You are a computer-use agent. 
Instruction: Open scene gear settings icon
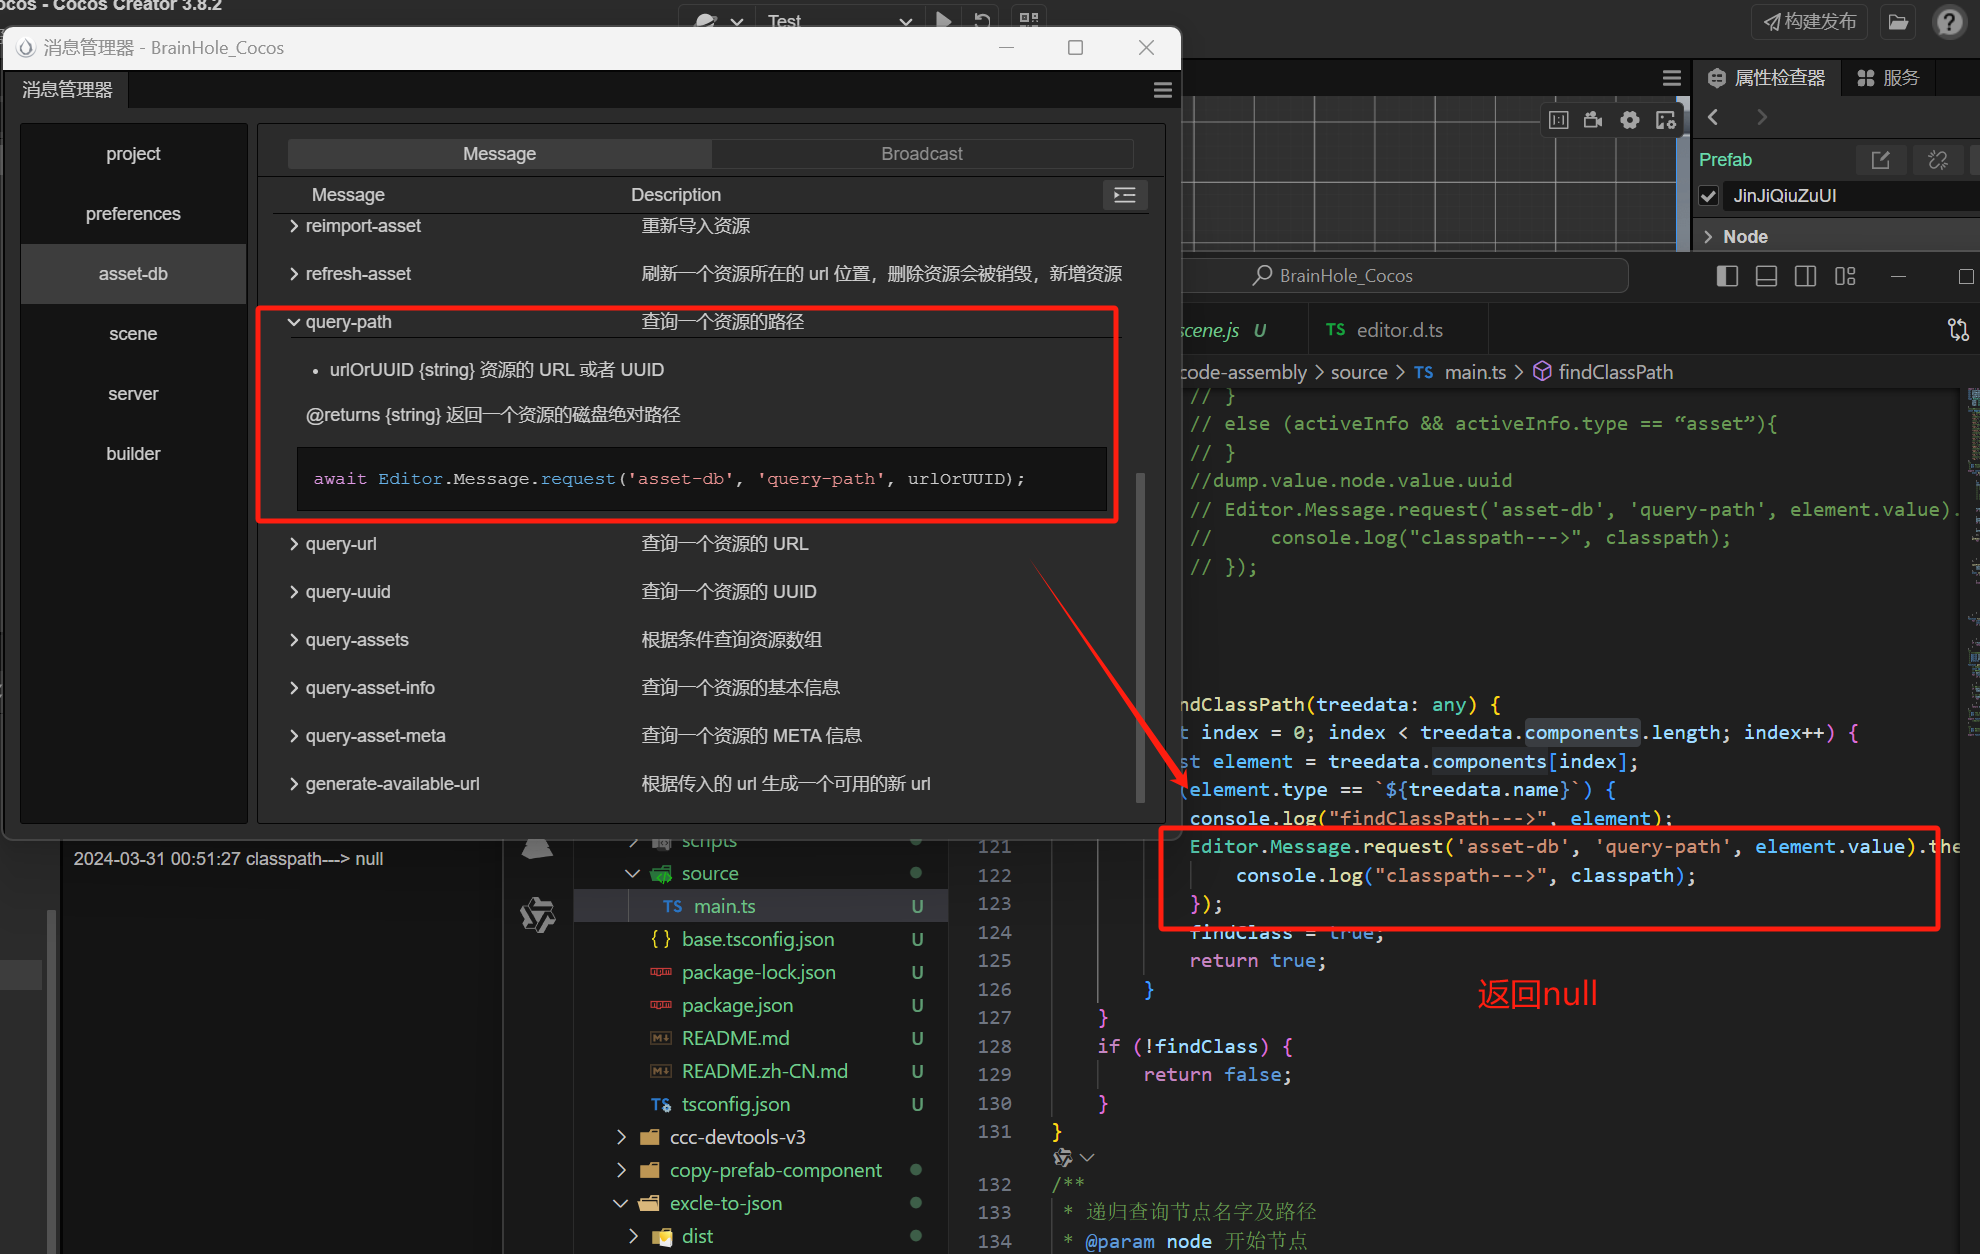1630,120
